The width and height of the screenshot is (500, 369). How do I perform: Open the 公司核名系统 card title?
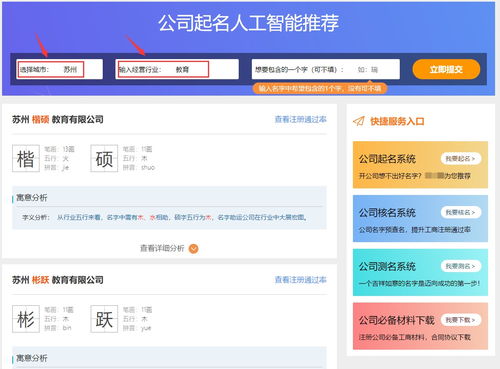(x=387, y=213)
